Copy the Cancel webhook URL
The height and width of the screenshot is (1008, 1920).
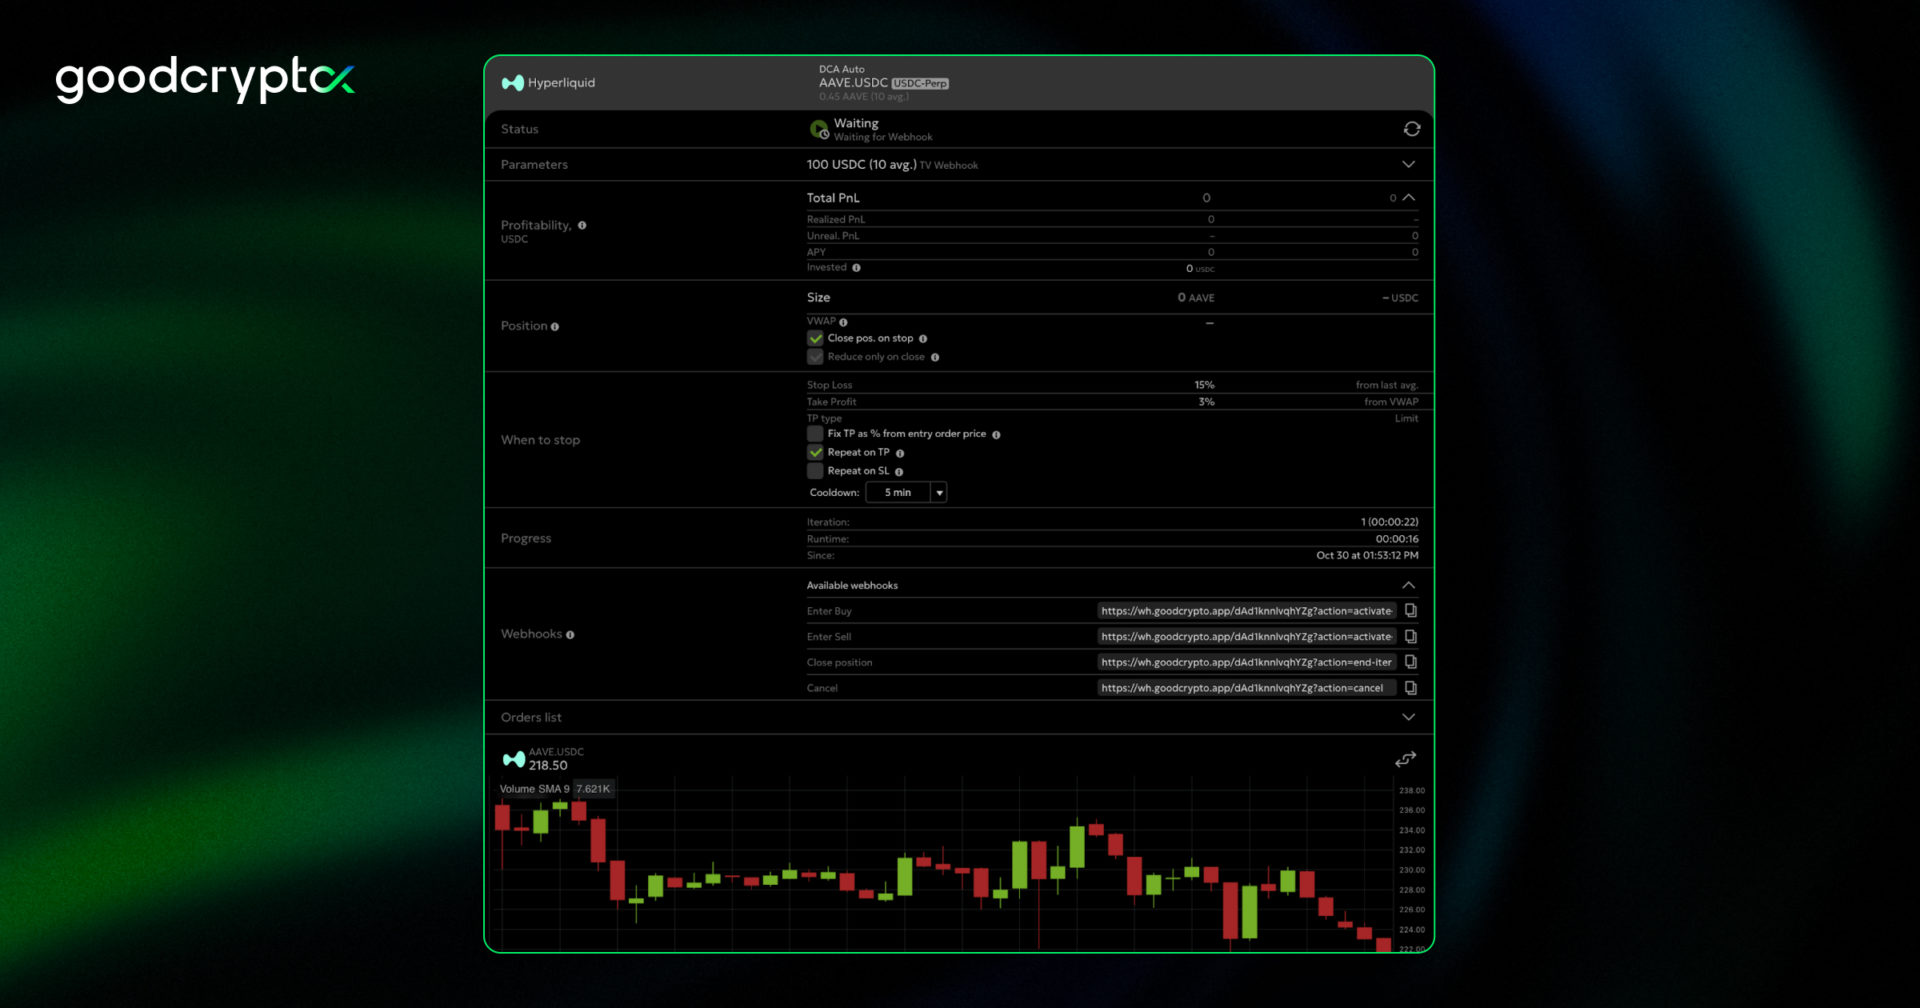pyautogui.click(x=1410, y=687)
